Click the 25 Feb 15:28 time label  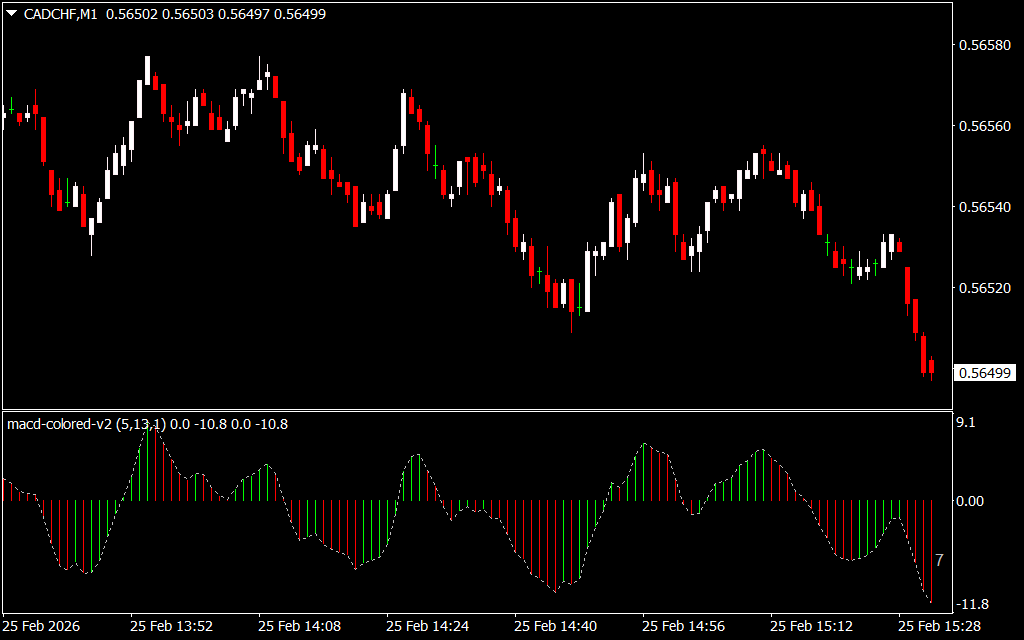coord(940,626)
